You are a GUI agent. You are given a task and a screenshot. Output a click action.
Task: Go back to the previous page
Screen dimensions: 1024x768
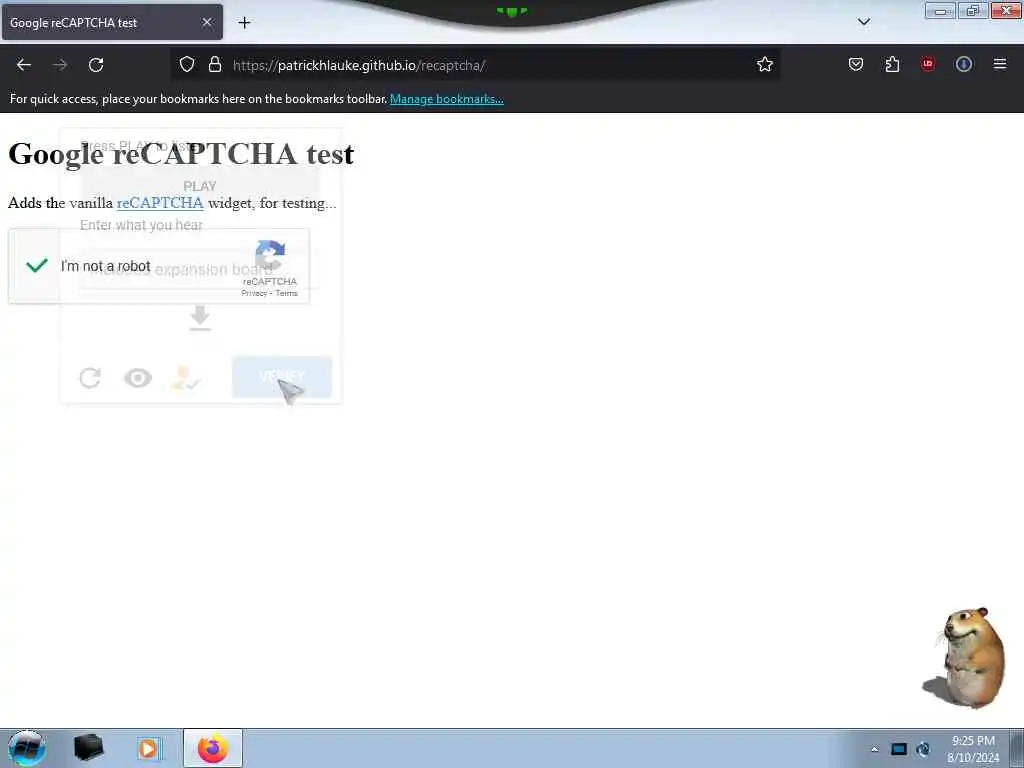(24, 65)
